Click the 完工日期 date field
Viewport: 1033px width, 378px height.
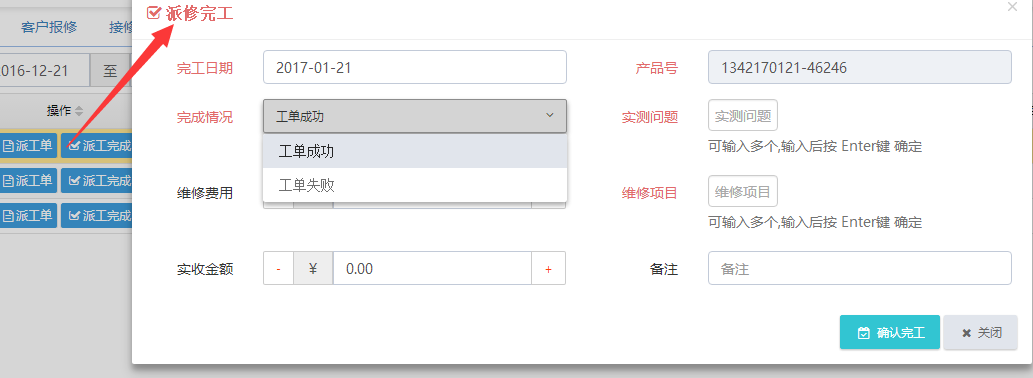(x=415, y=67)
